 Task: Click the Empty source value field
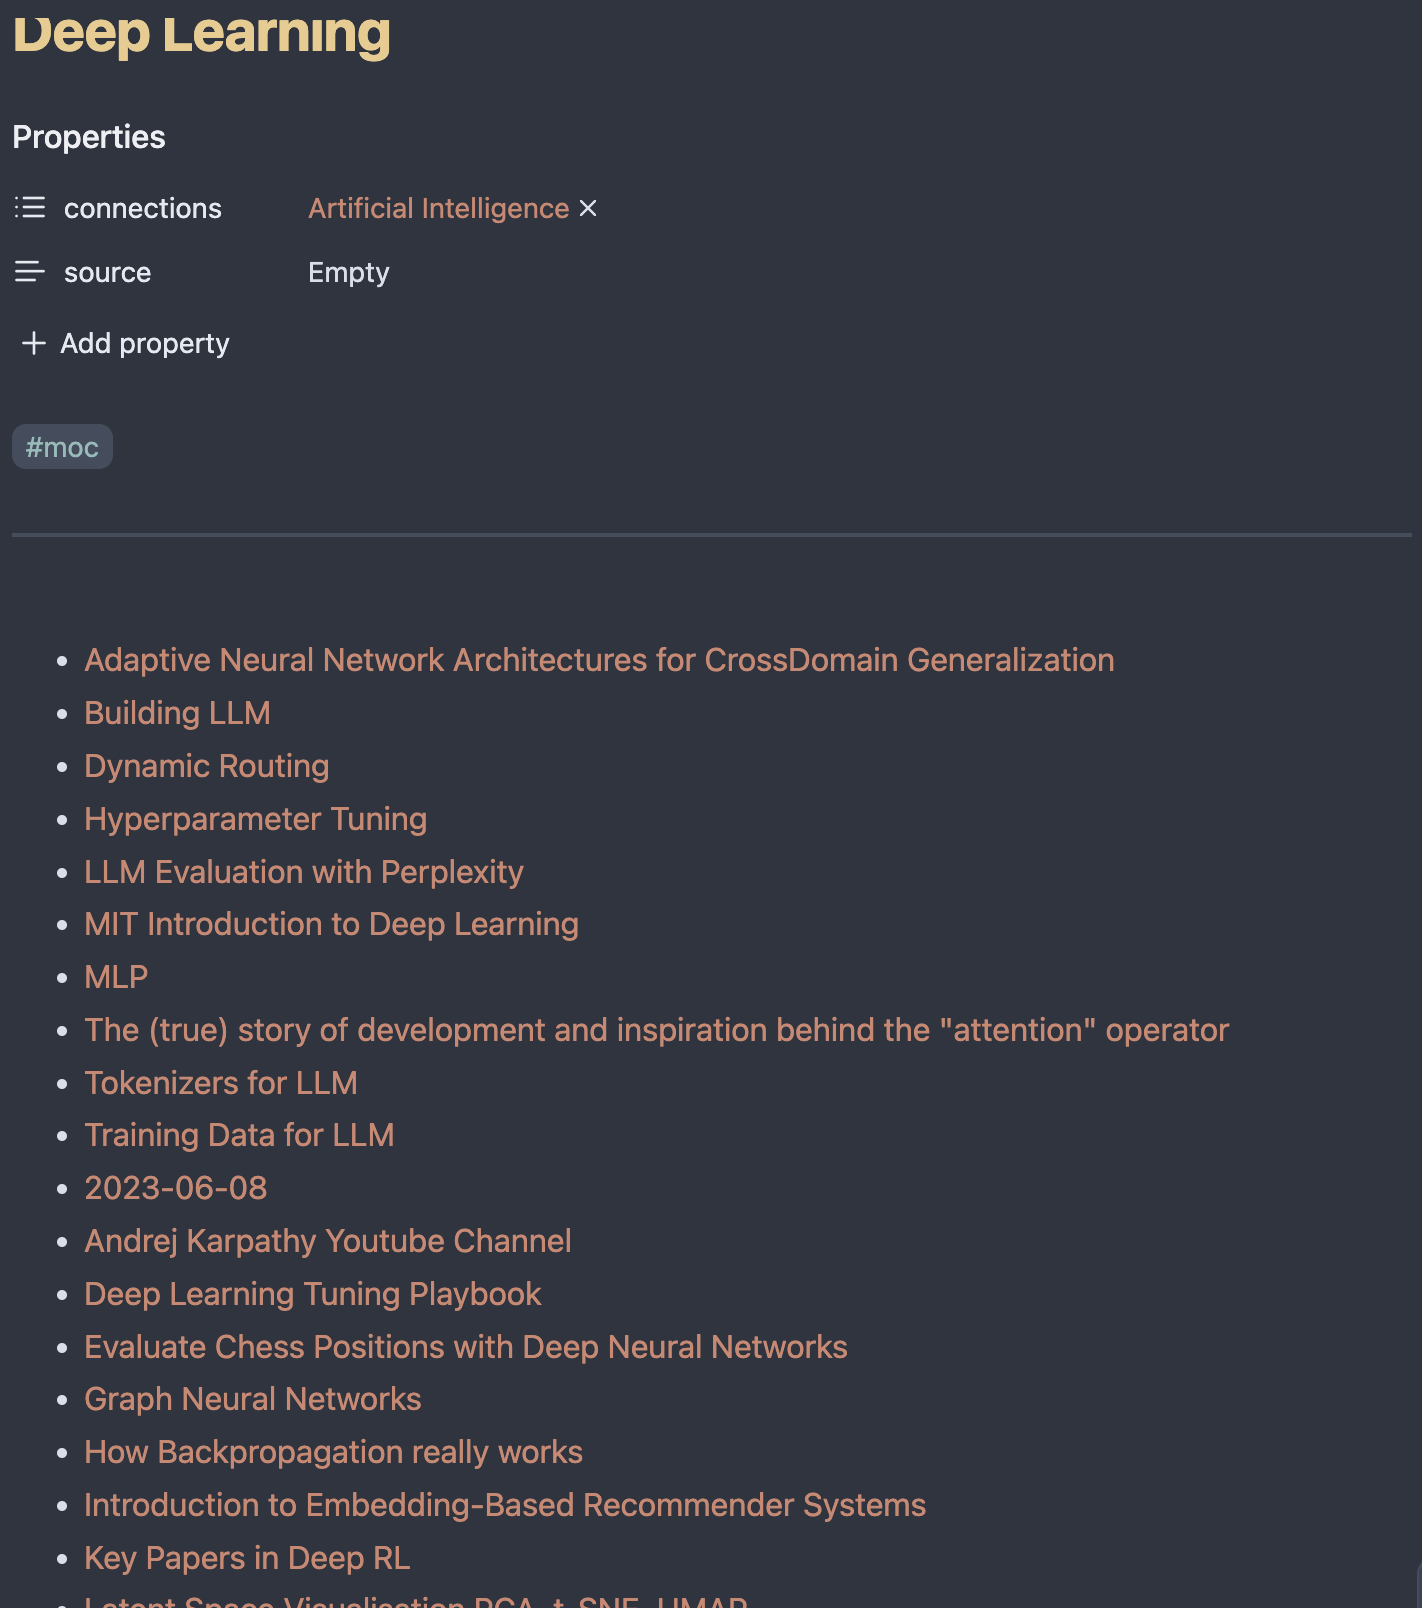click(x=348, y=272)
